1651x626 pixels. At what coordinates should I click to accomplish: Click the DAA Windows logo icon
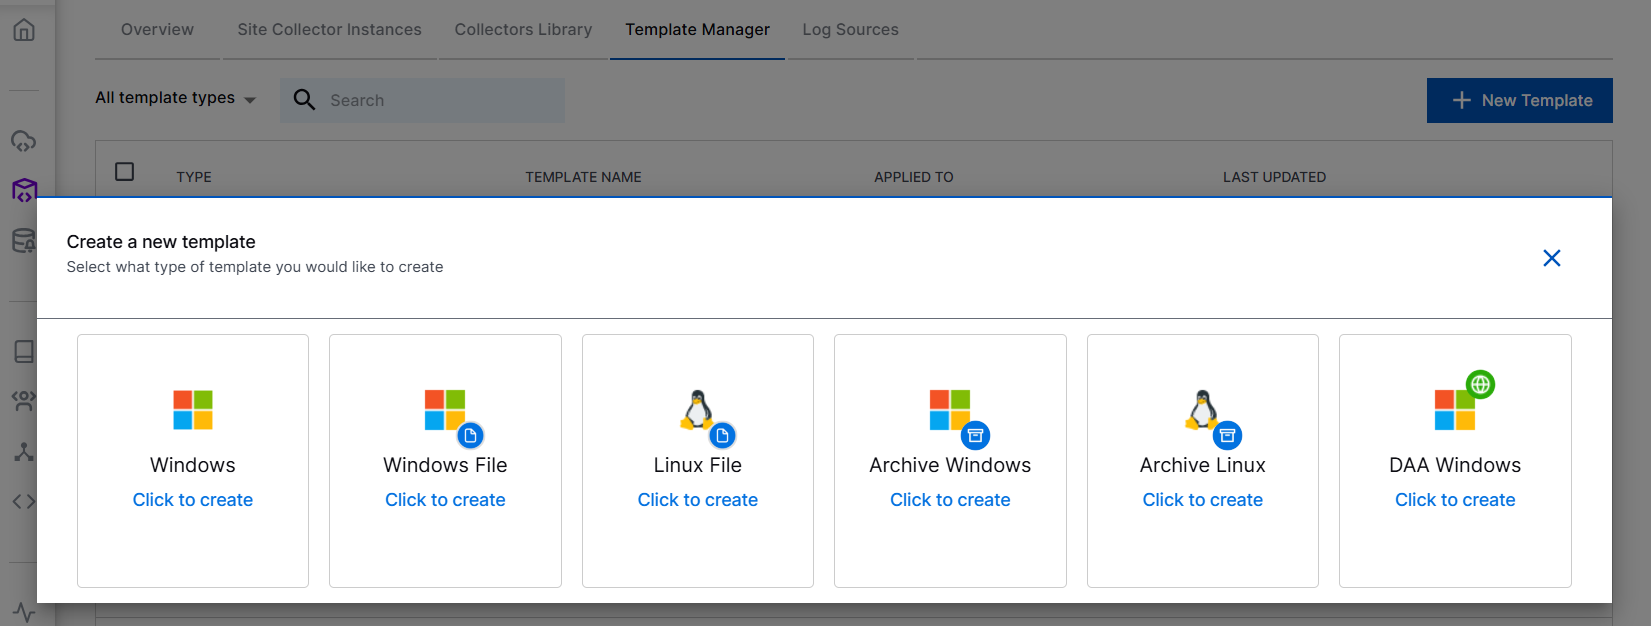pos(1455,410)
